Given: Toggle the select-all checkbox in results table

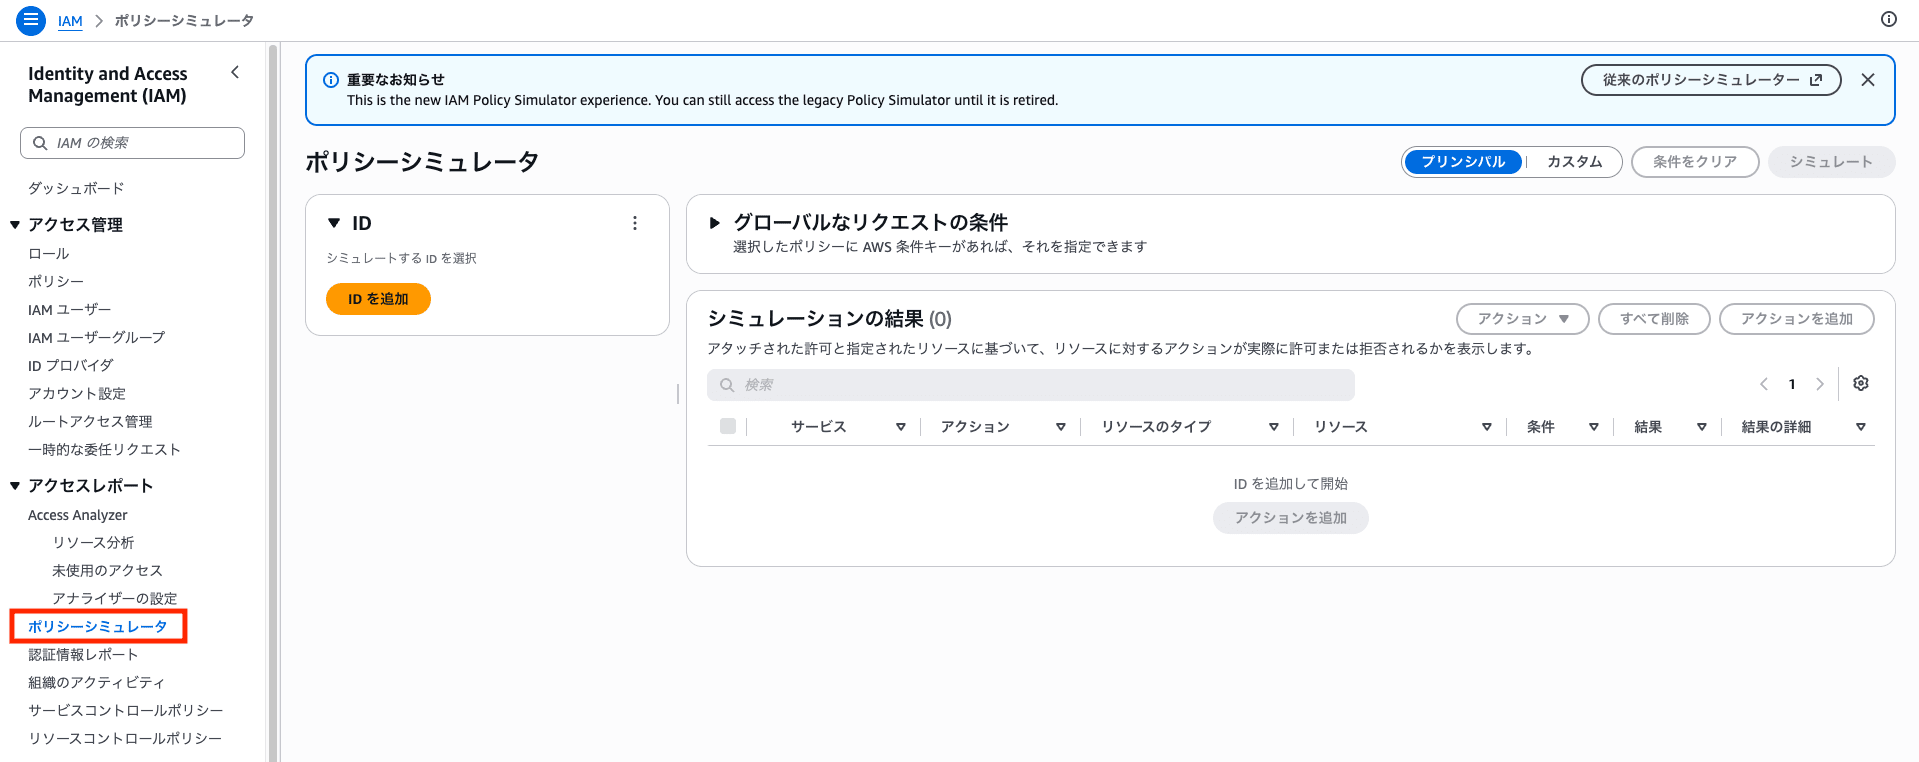Looking at the screenshot, I should (x=728, y=426).
